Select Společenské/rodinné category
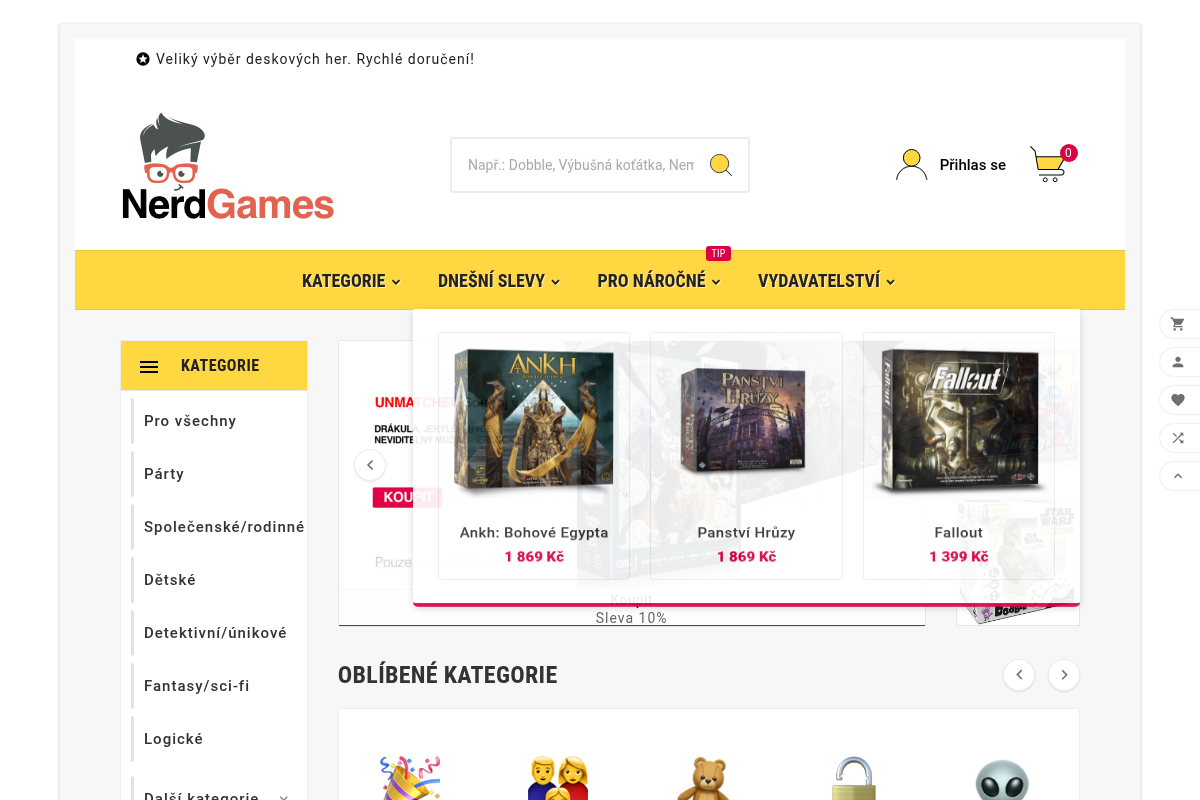The width and height of the screenshot is (1200, 800). (x=224, y=527)
